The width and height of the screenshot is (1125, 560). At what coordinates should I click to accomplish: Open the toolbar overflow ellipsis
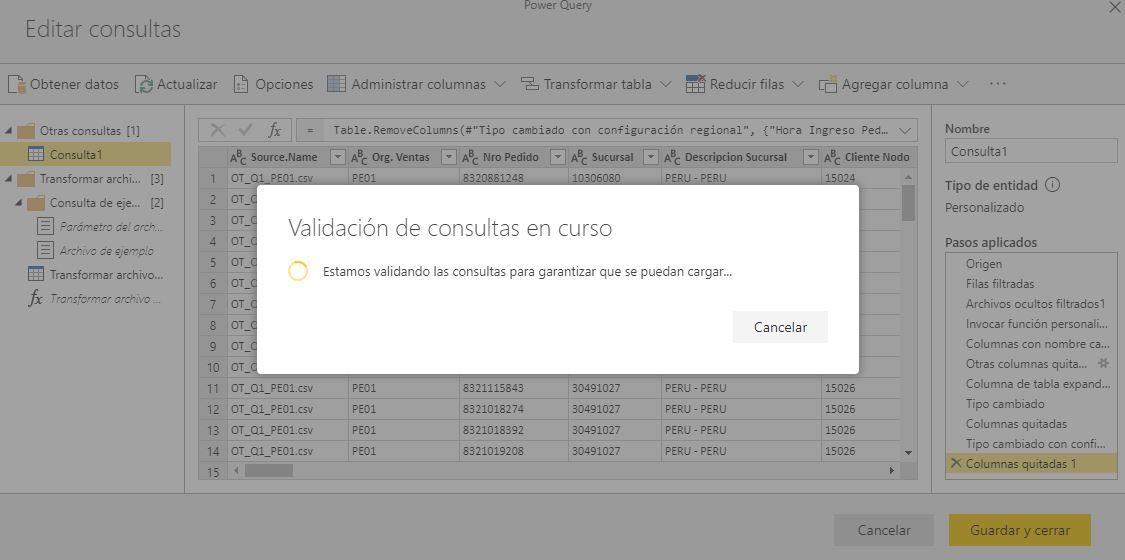[x=997, y=84]
